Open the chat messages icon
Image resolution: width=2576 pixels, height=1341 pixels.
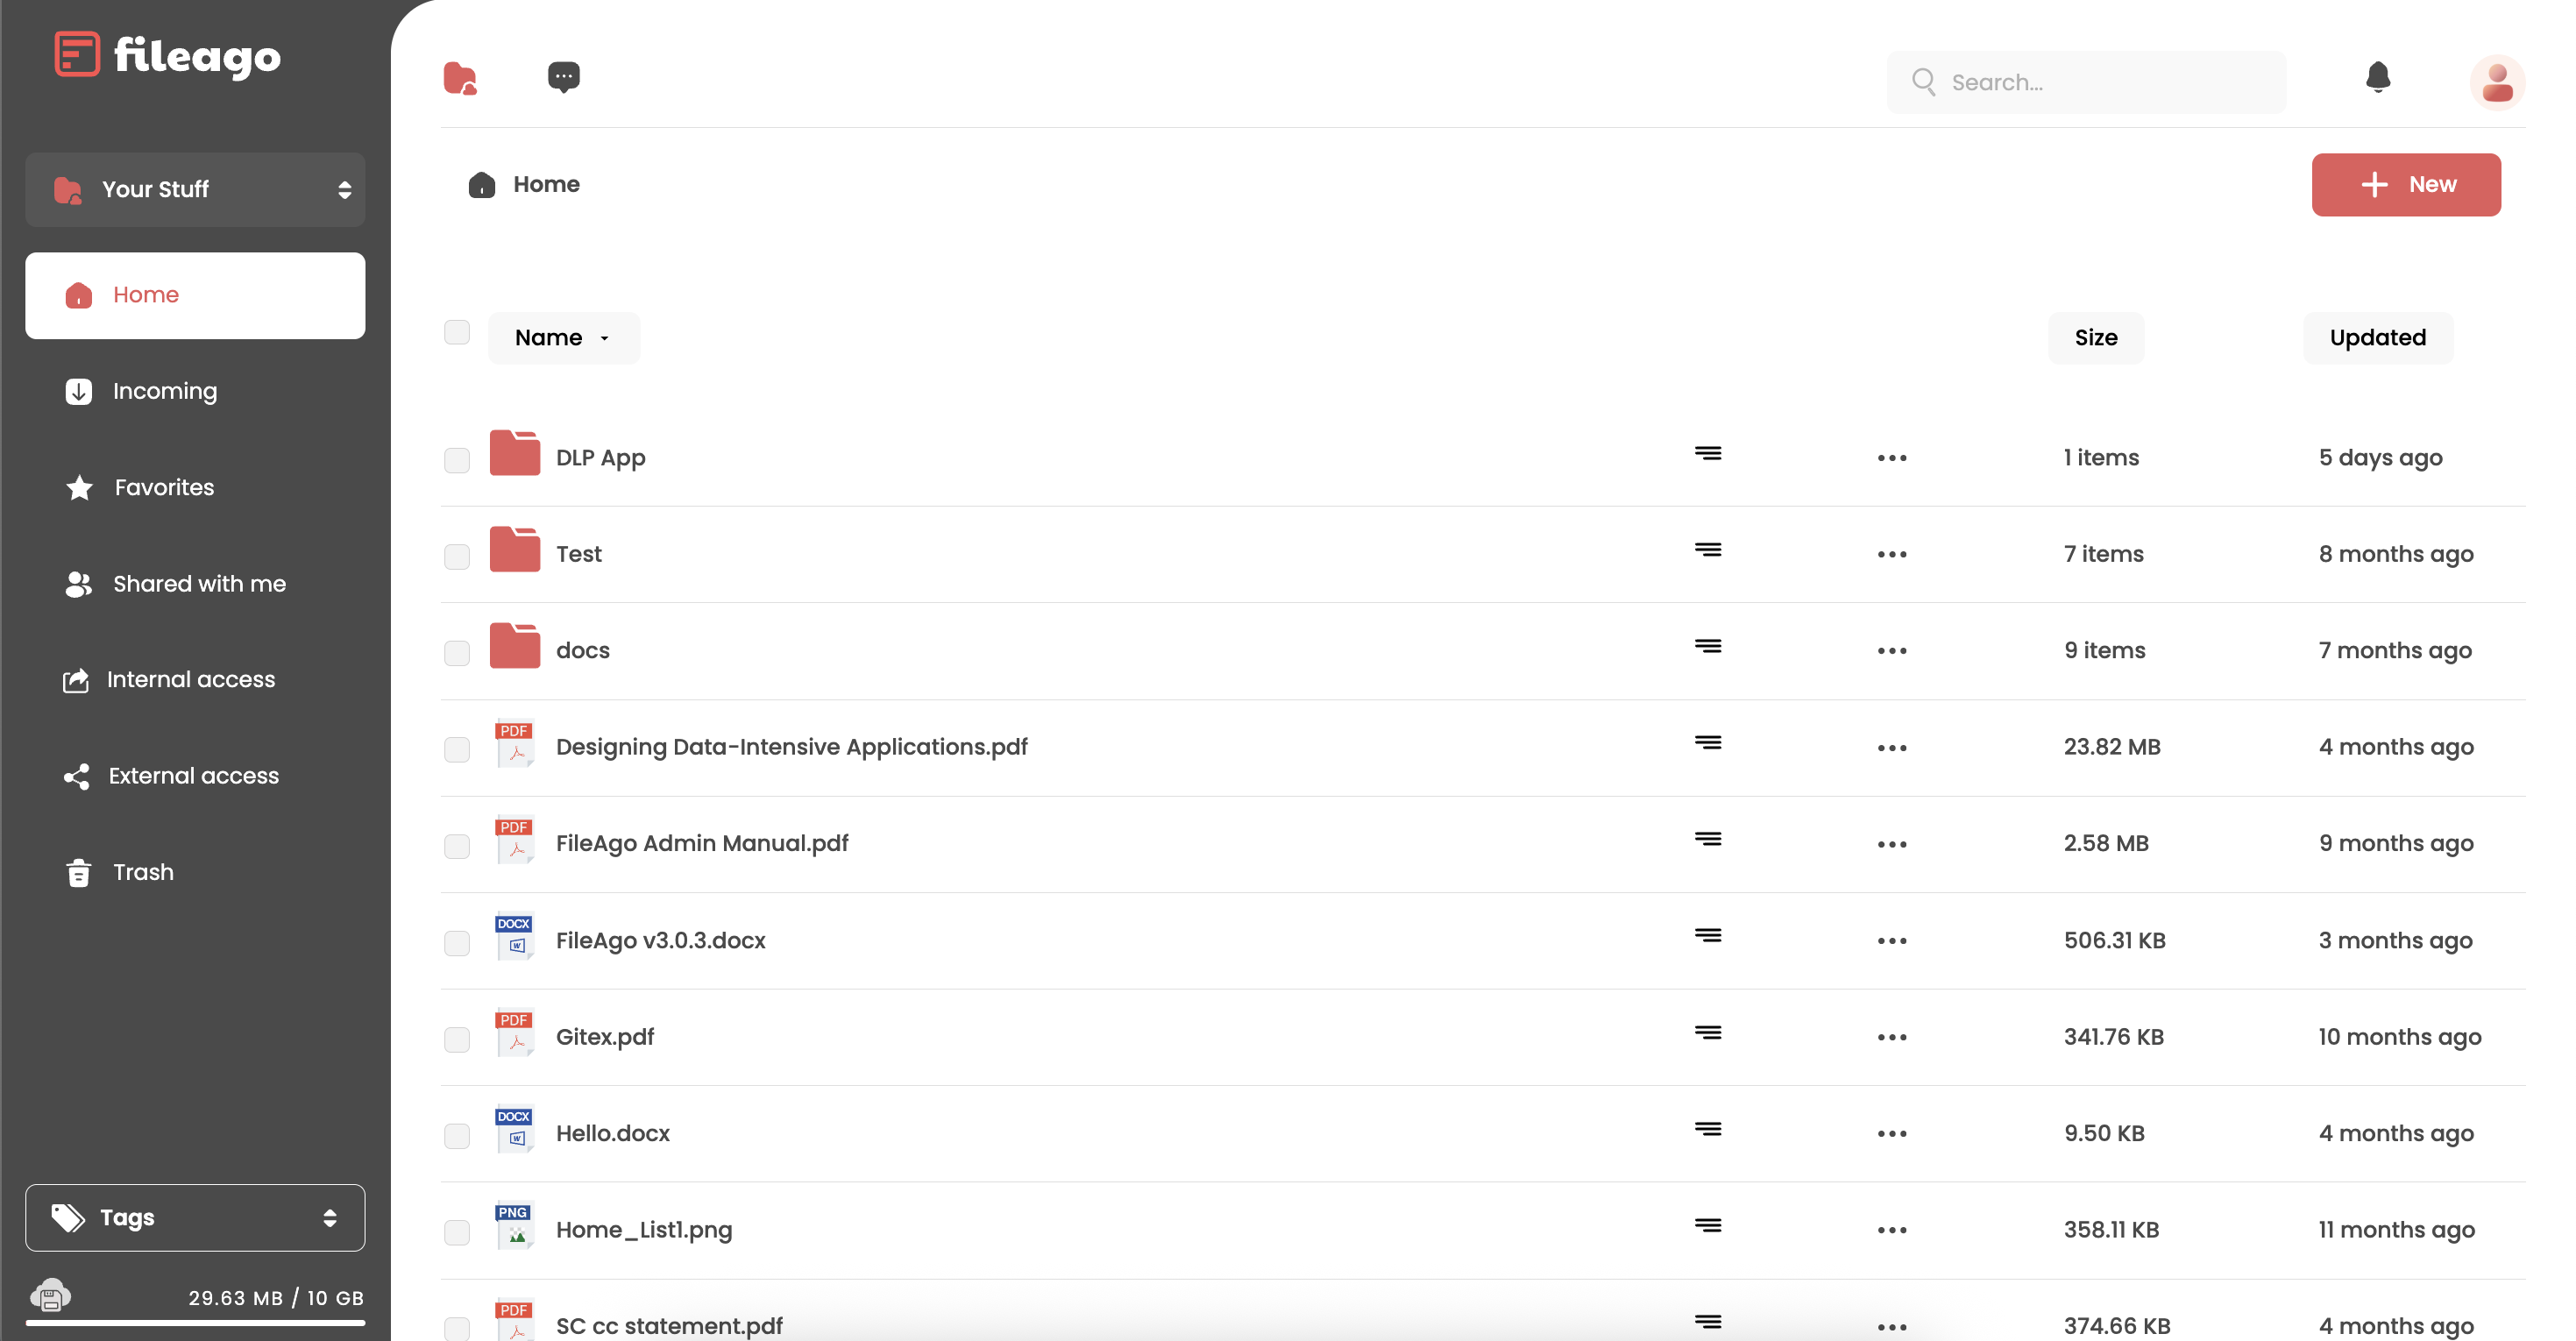563,77
